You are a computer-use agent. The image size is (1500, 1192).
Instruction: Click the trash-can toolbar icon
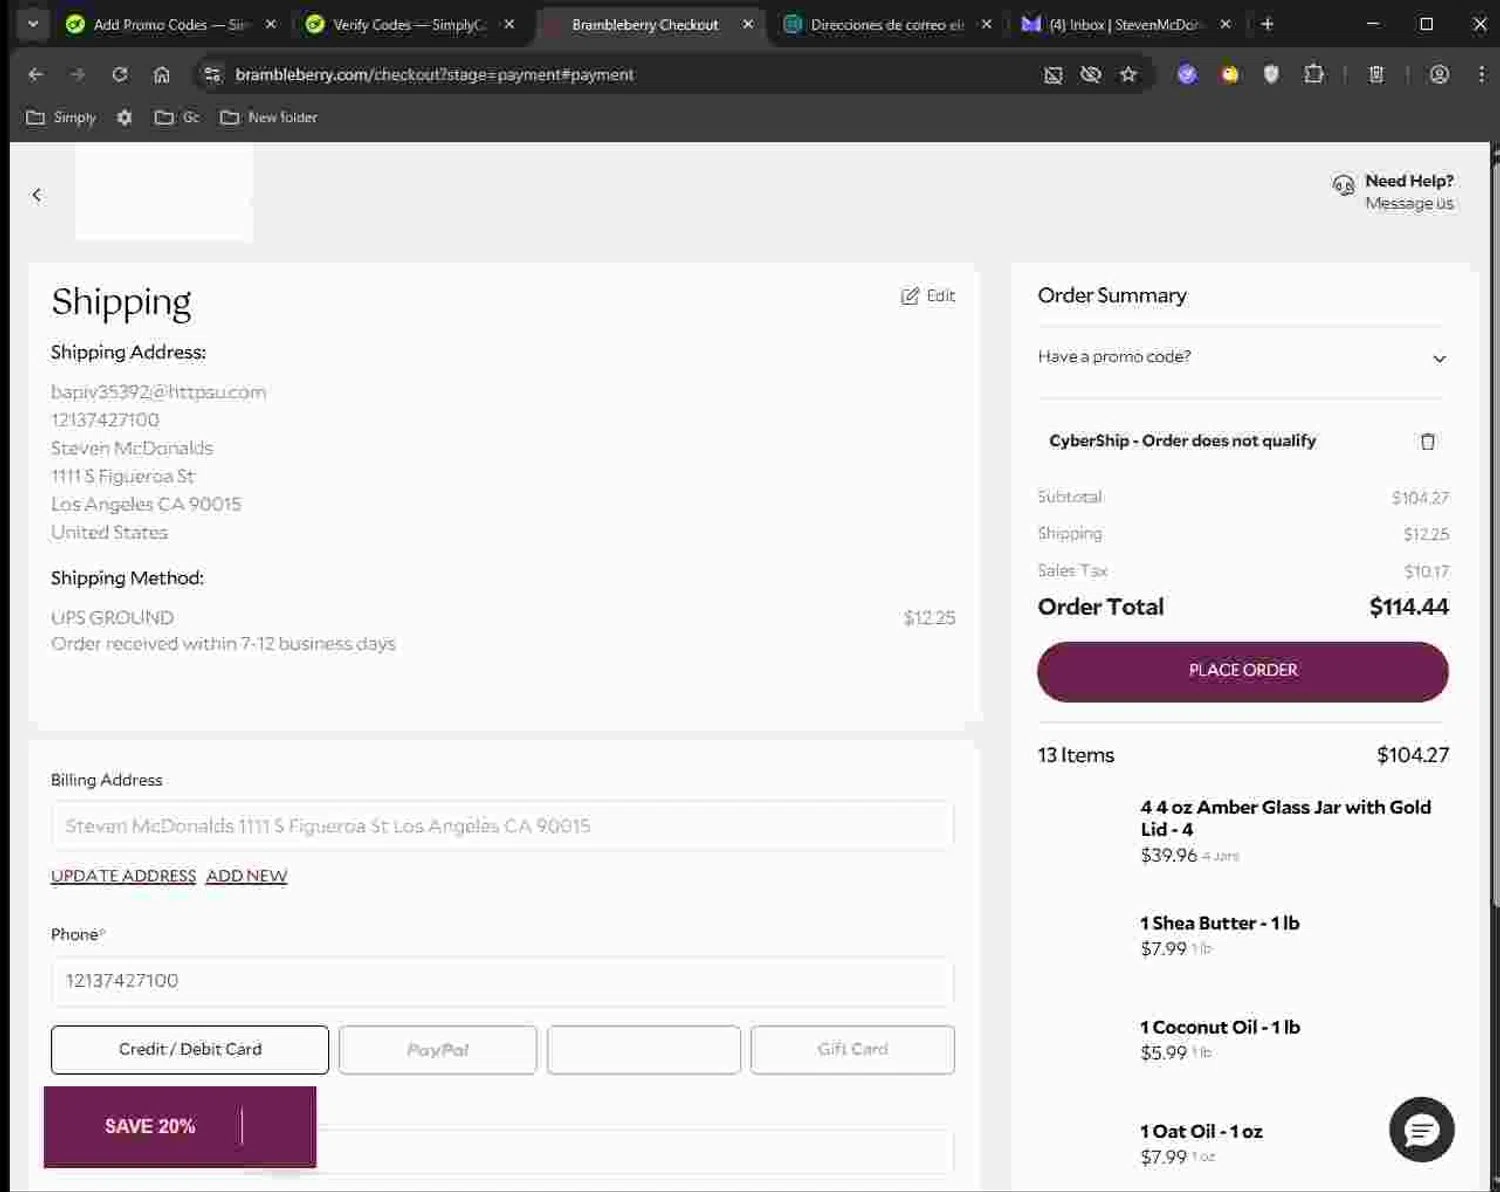click(1376, 74)
